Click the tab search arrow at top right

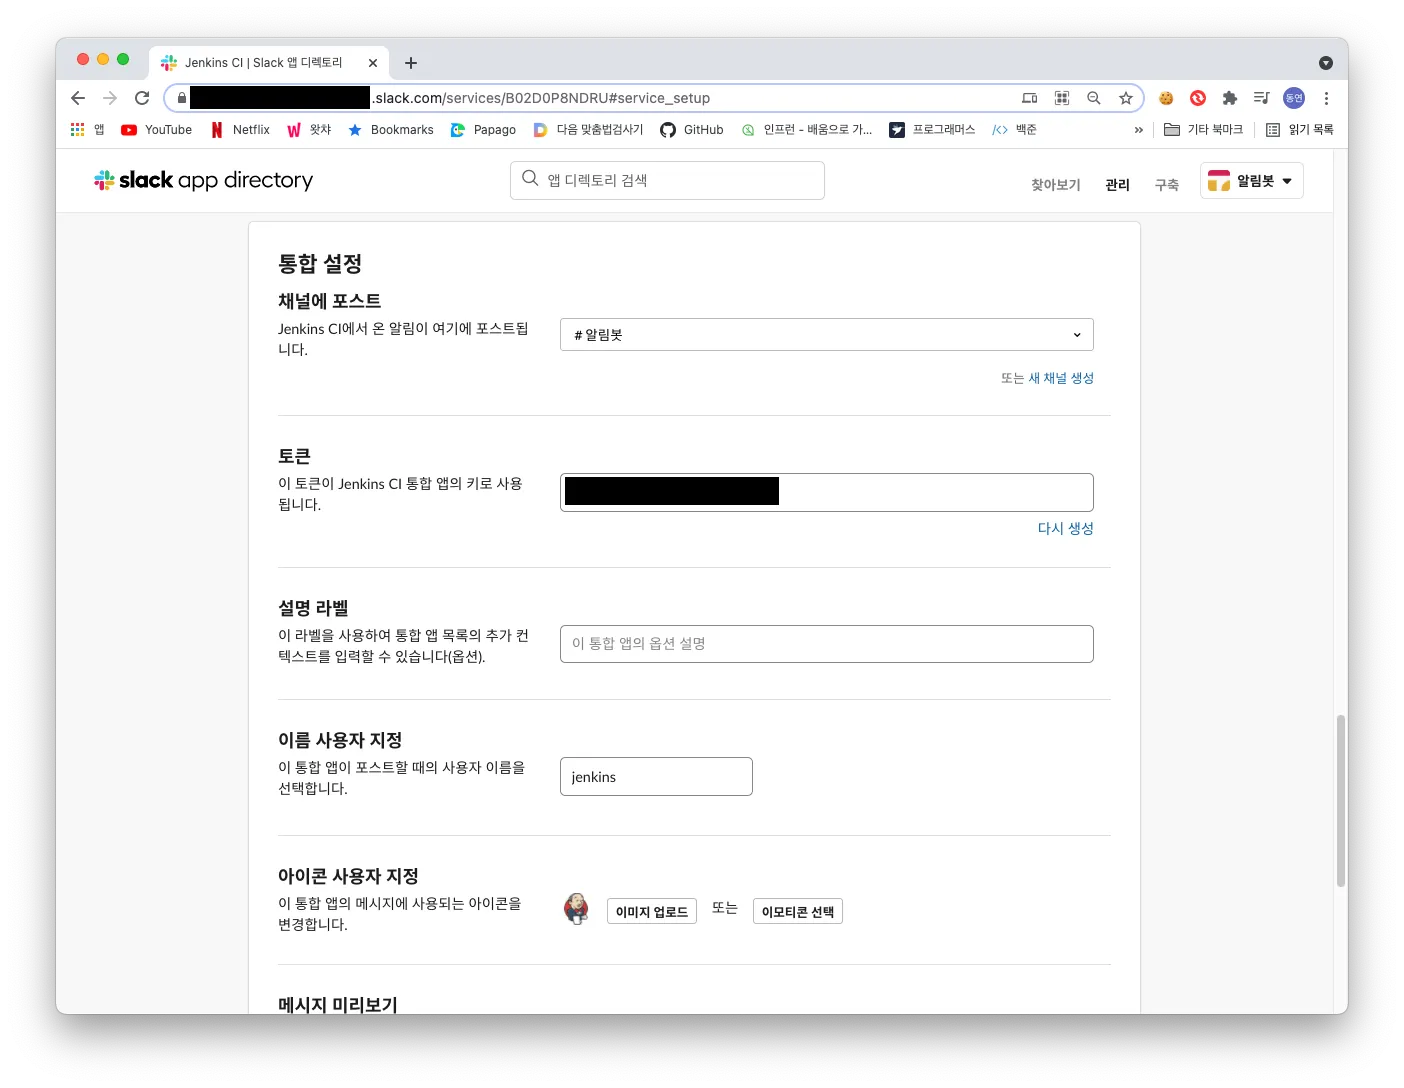tap(1326, 63)
